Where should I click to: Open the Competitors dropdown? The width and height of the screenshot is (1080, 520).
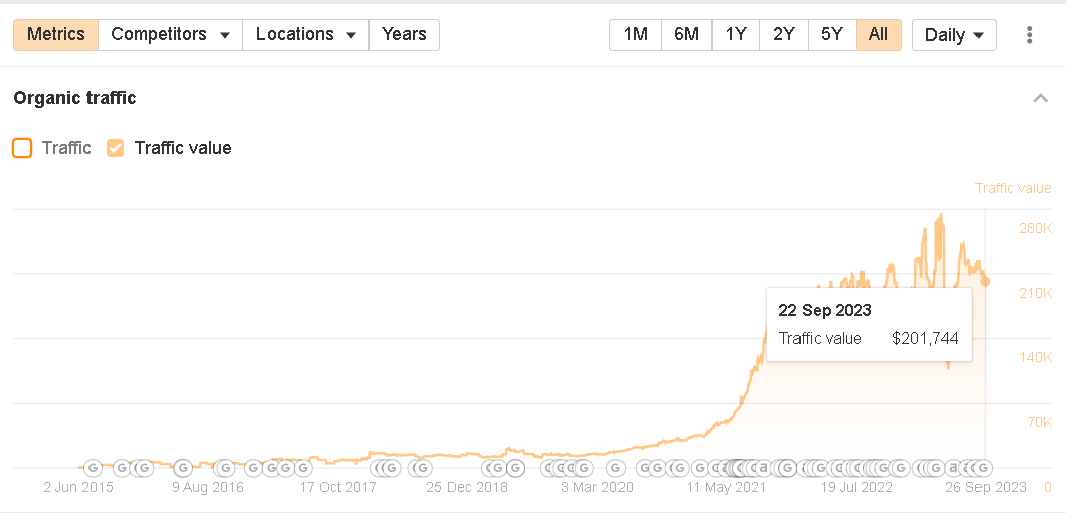[x=170, y=35]
